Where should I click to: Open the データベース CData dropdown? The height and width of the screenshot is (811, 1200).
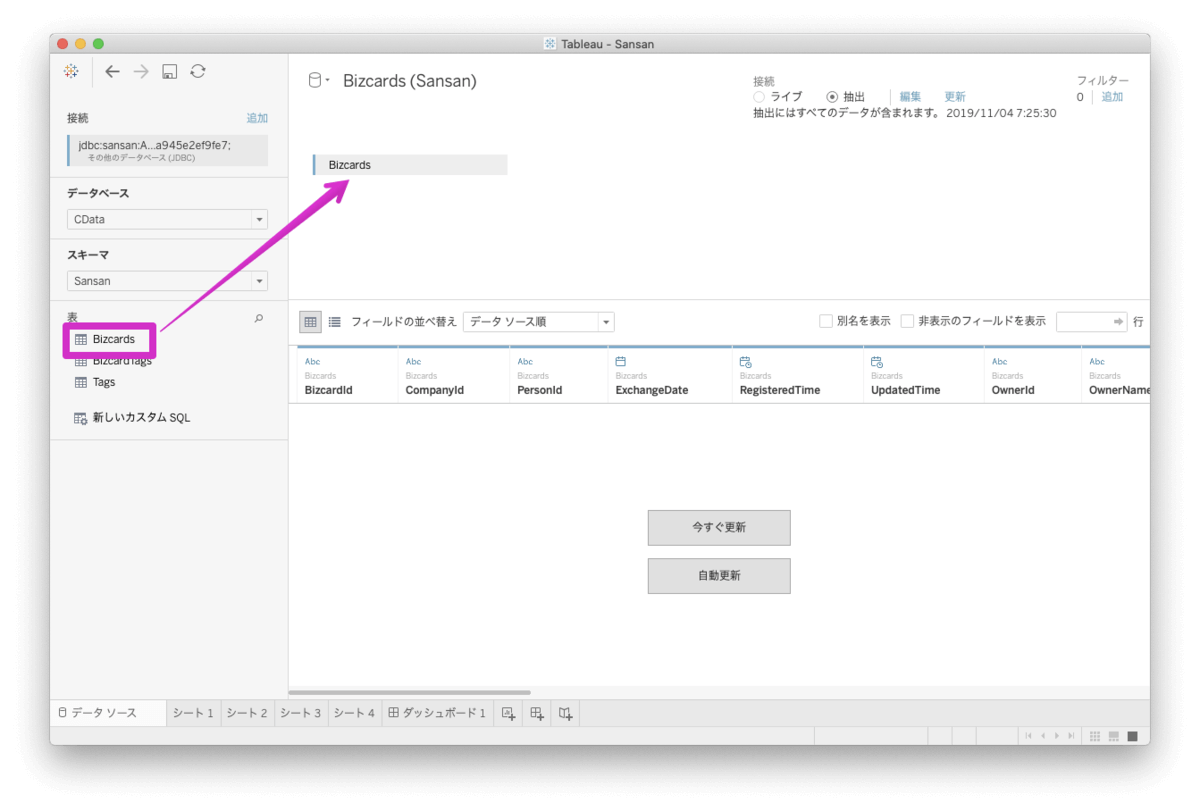point(167,219)
